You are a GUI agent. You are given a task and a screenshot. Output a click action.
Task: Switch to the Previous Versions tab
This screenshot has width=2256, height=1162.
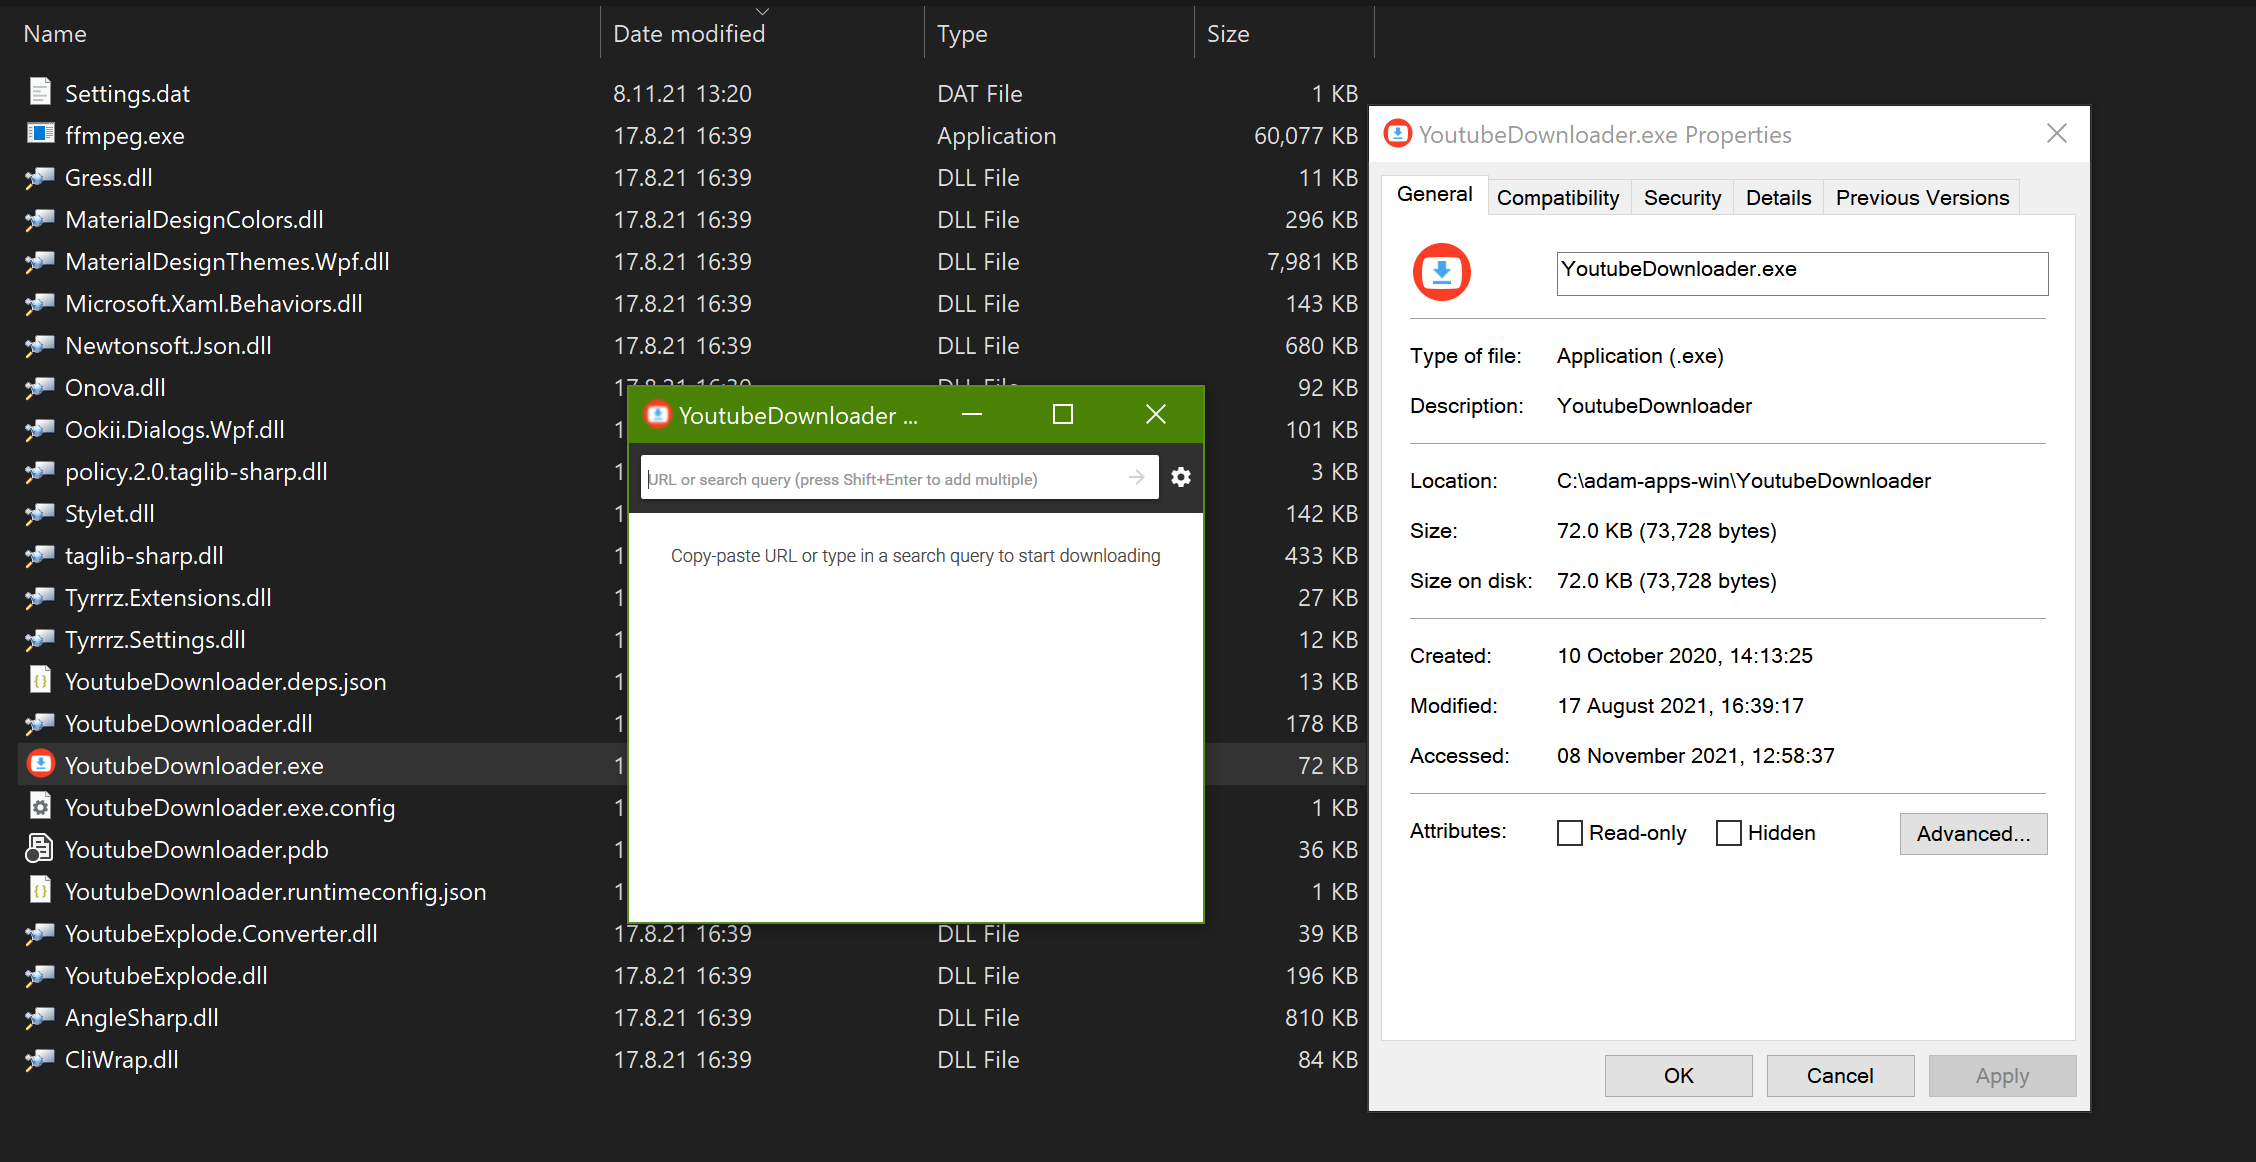[x=1921, y=197]
